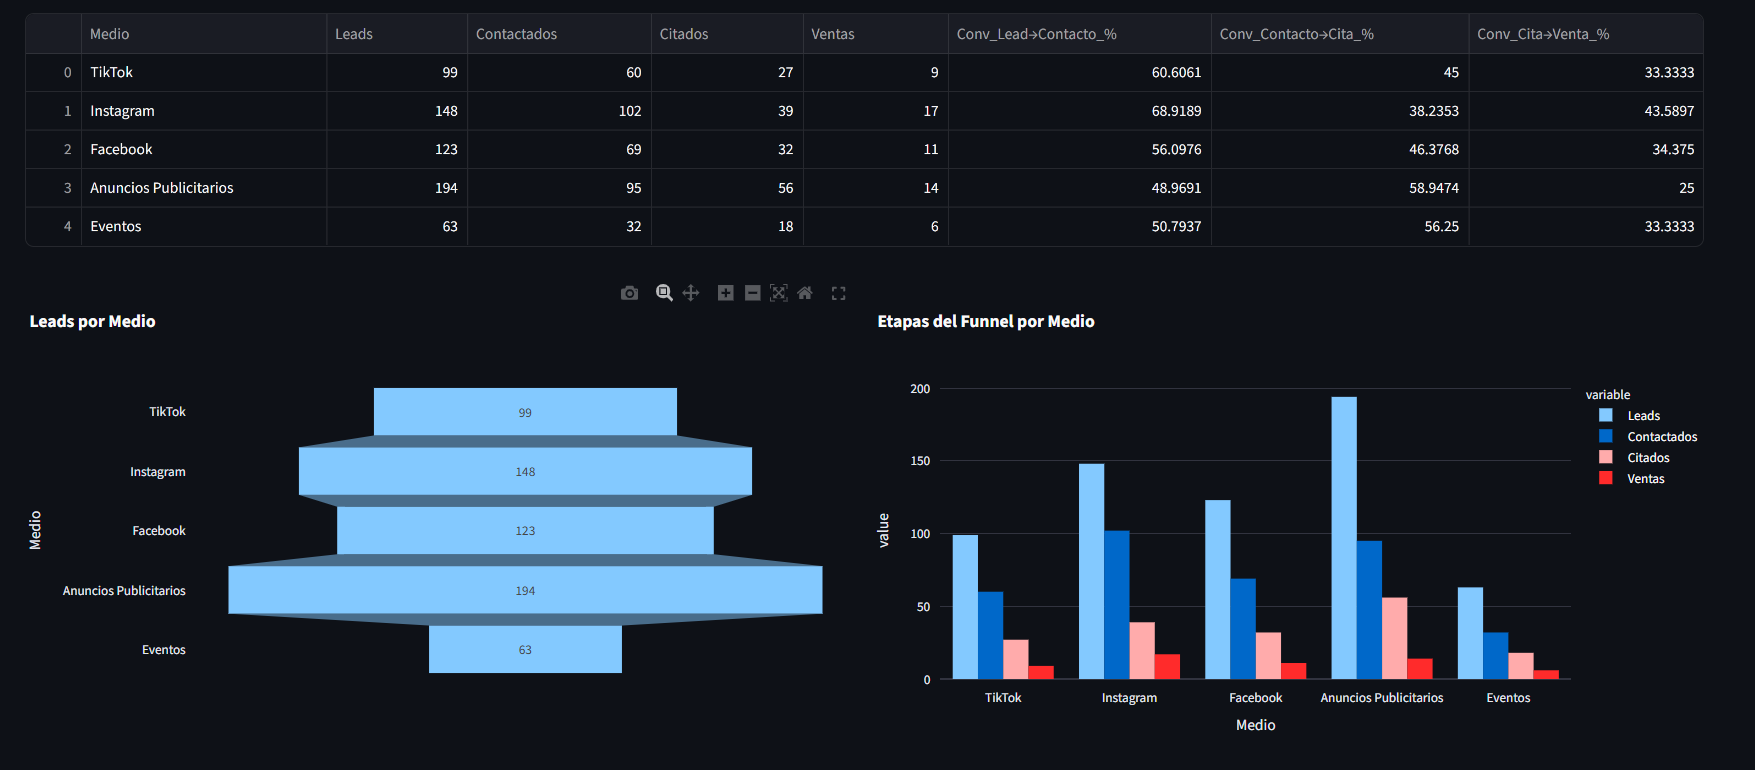Image resolution: width=1755 pixels, height=770 pixels.
Task: Open chart in fullscreen mode
Action: (x=839, y=293)
